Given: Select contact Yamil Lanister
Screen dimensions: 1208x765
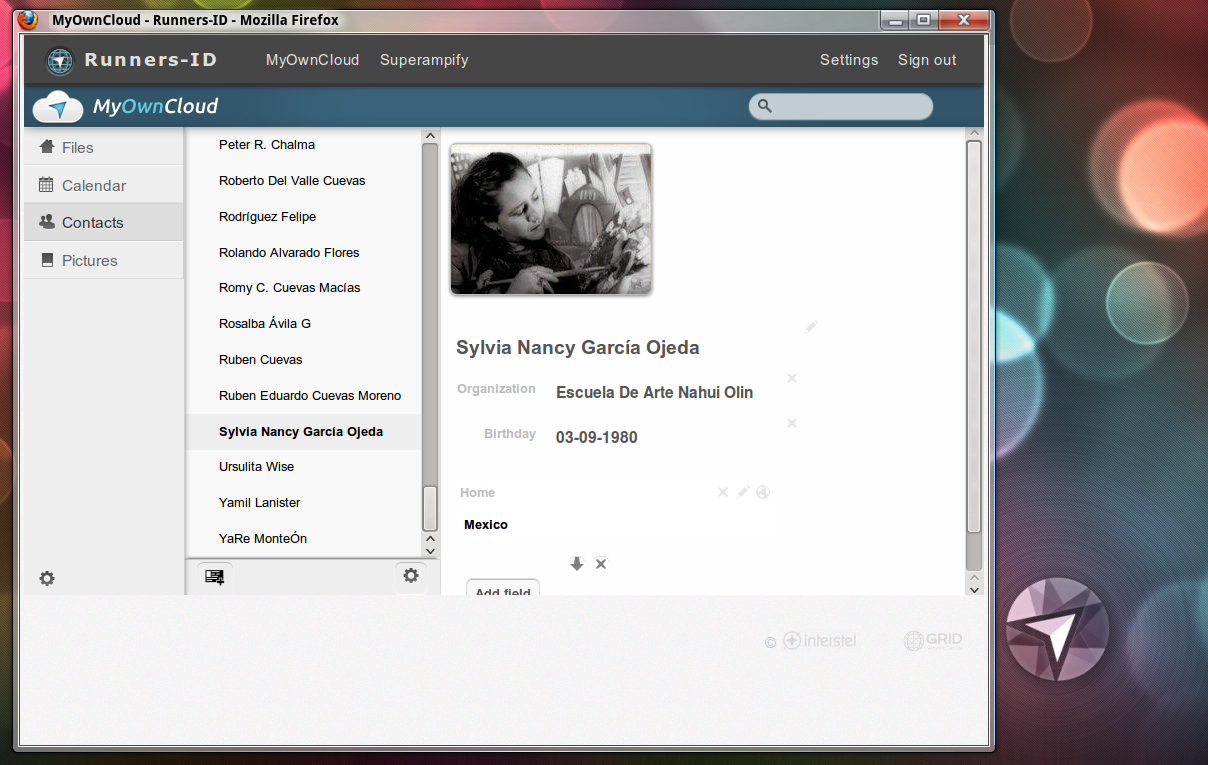Looking at the screenshot, I should click(260, 503).
